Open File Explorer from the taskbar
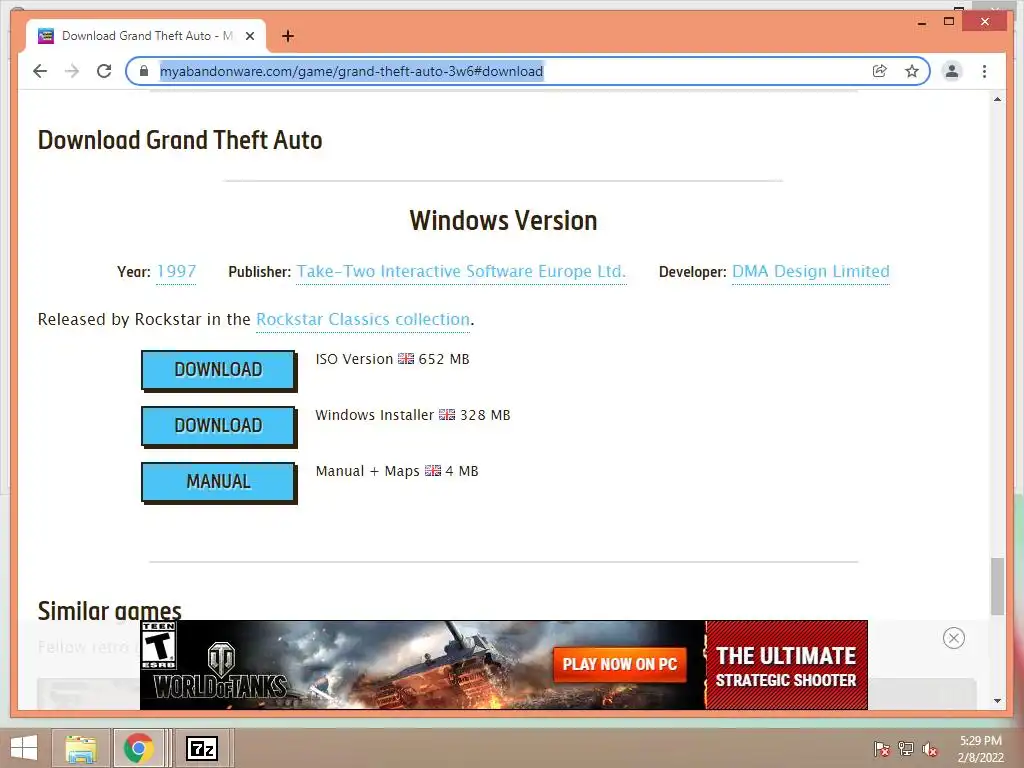The width and height of the screenshot is (1024, 768). [x=80, y=748]
